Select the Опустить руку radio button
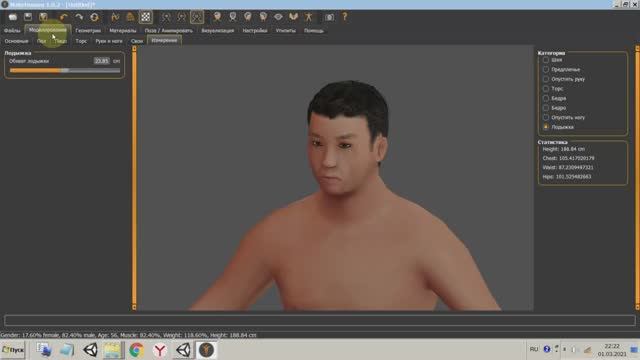Screen dimensions: 640x360 point(546,79)
